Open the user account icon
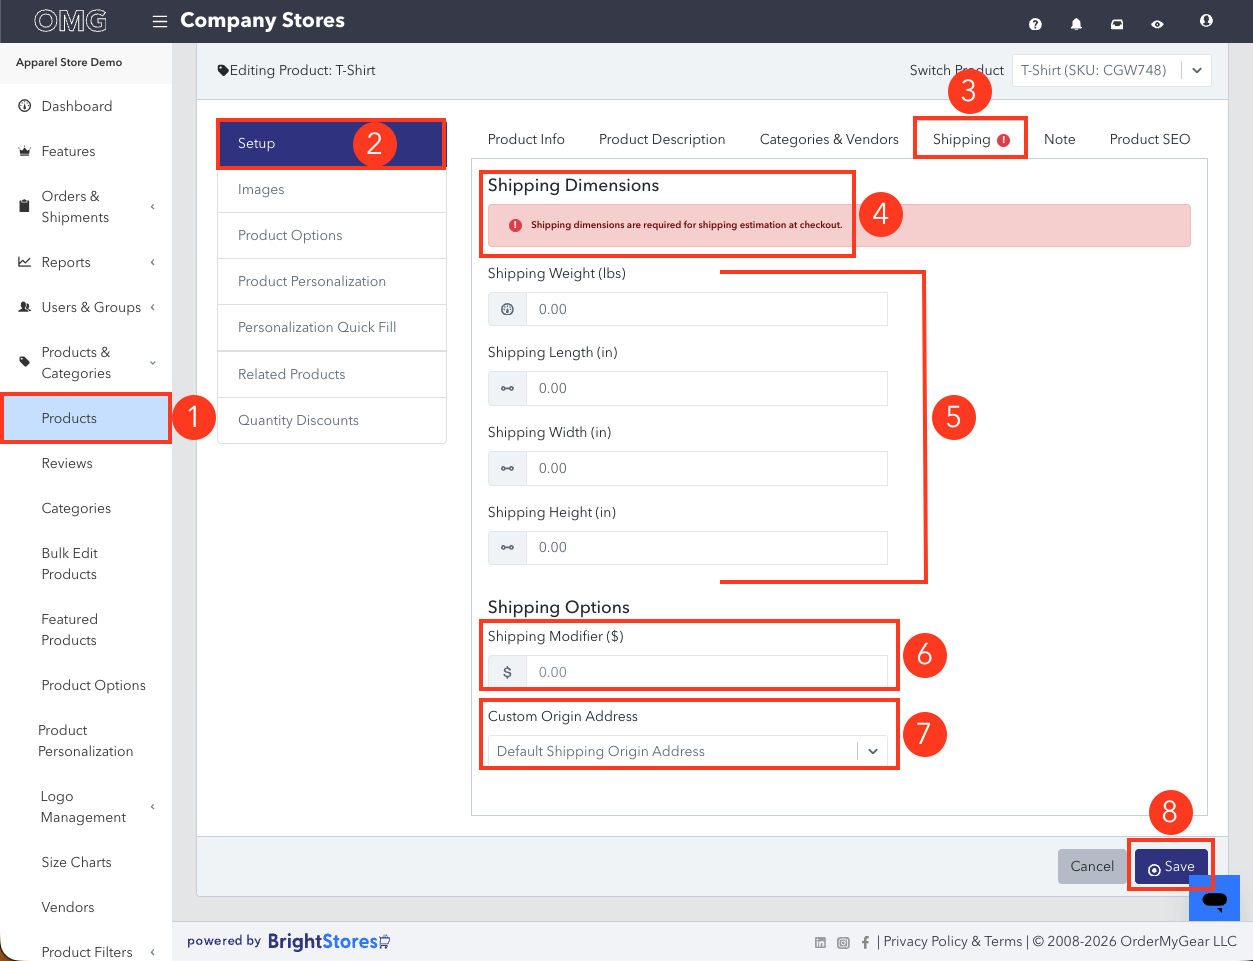Image resolution: width=1253 pixels, height=961 pixels. (x=1206, y=20)
